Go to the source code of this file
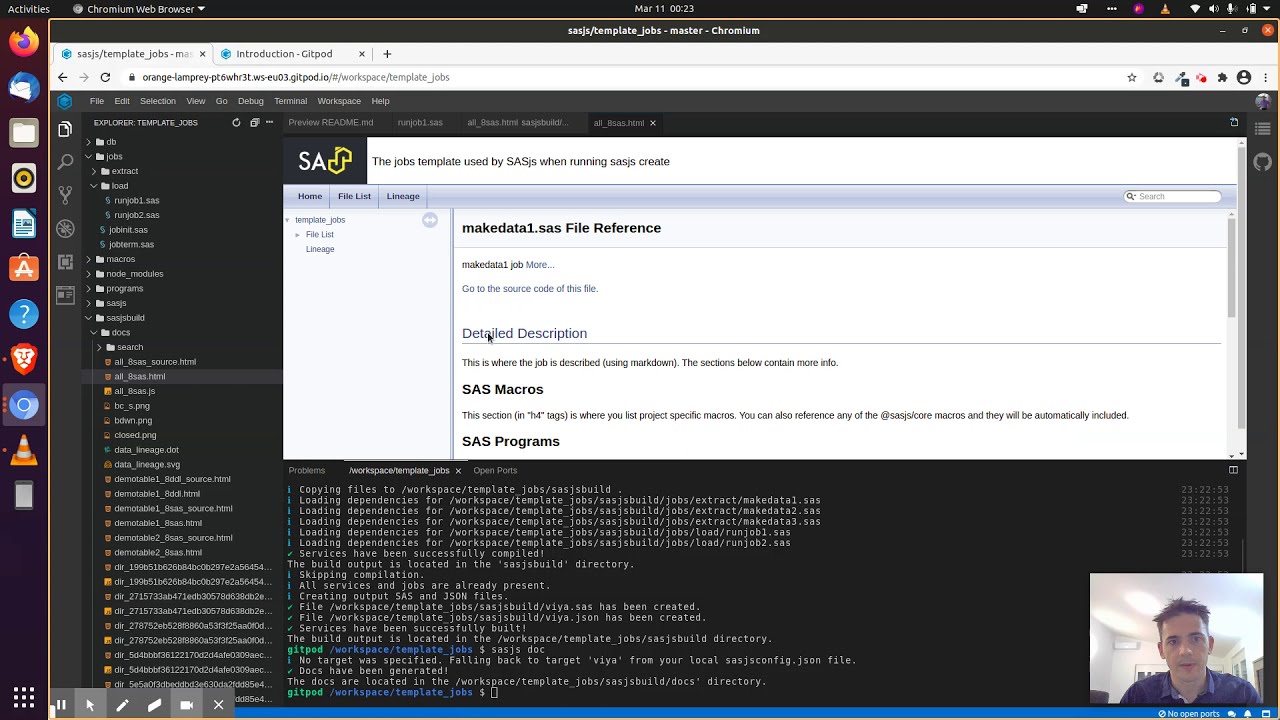The height and width of the screenshot is (720, 1280). (530, 289)
